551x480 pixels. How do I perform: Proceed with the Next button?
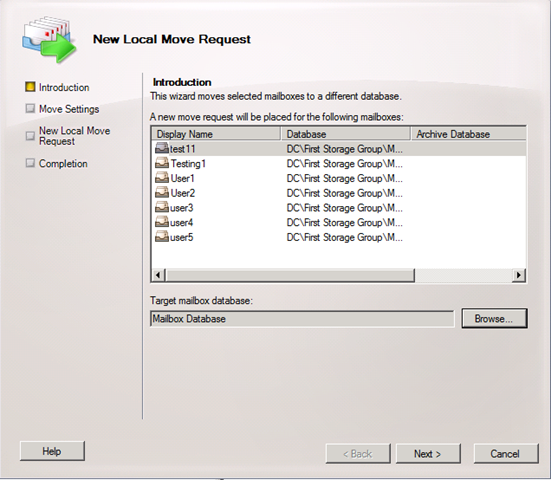click(x=428, y=454)
